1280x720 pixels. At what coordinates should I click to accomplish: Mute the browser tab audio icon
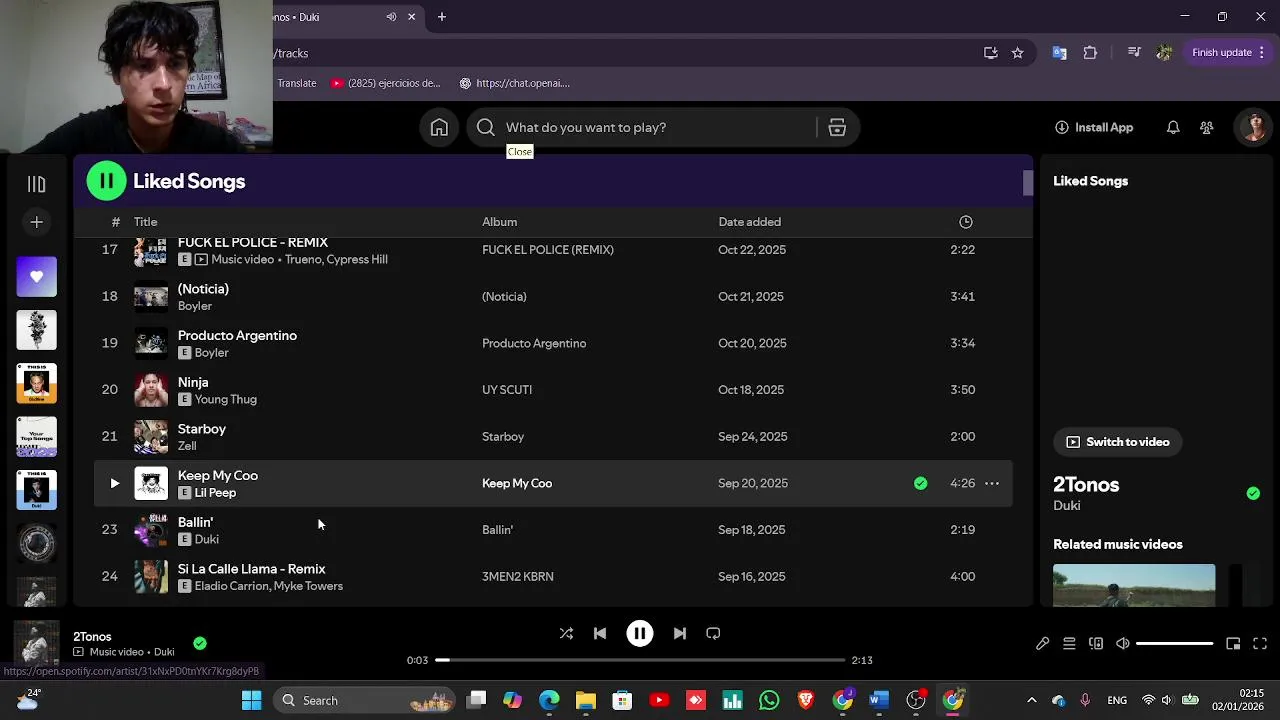[391, 17]
